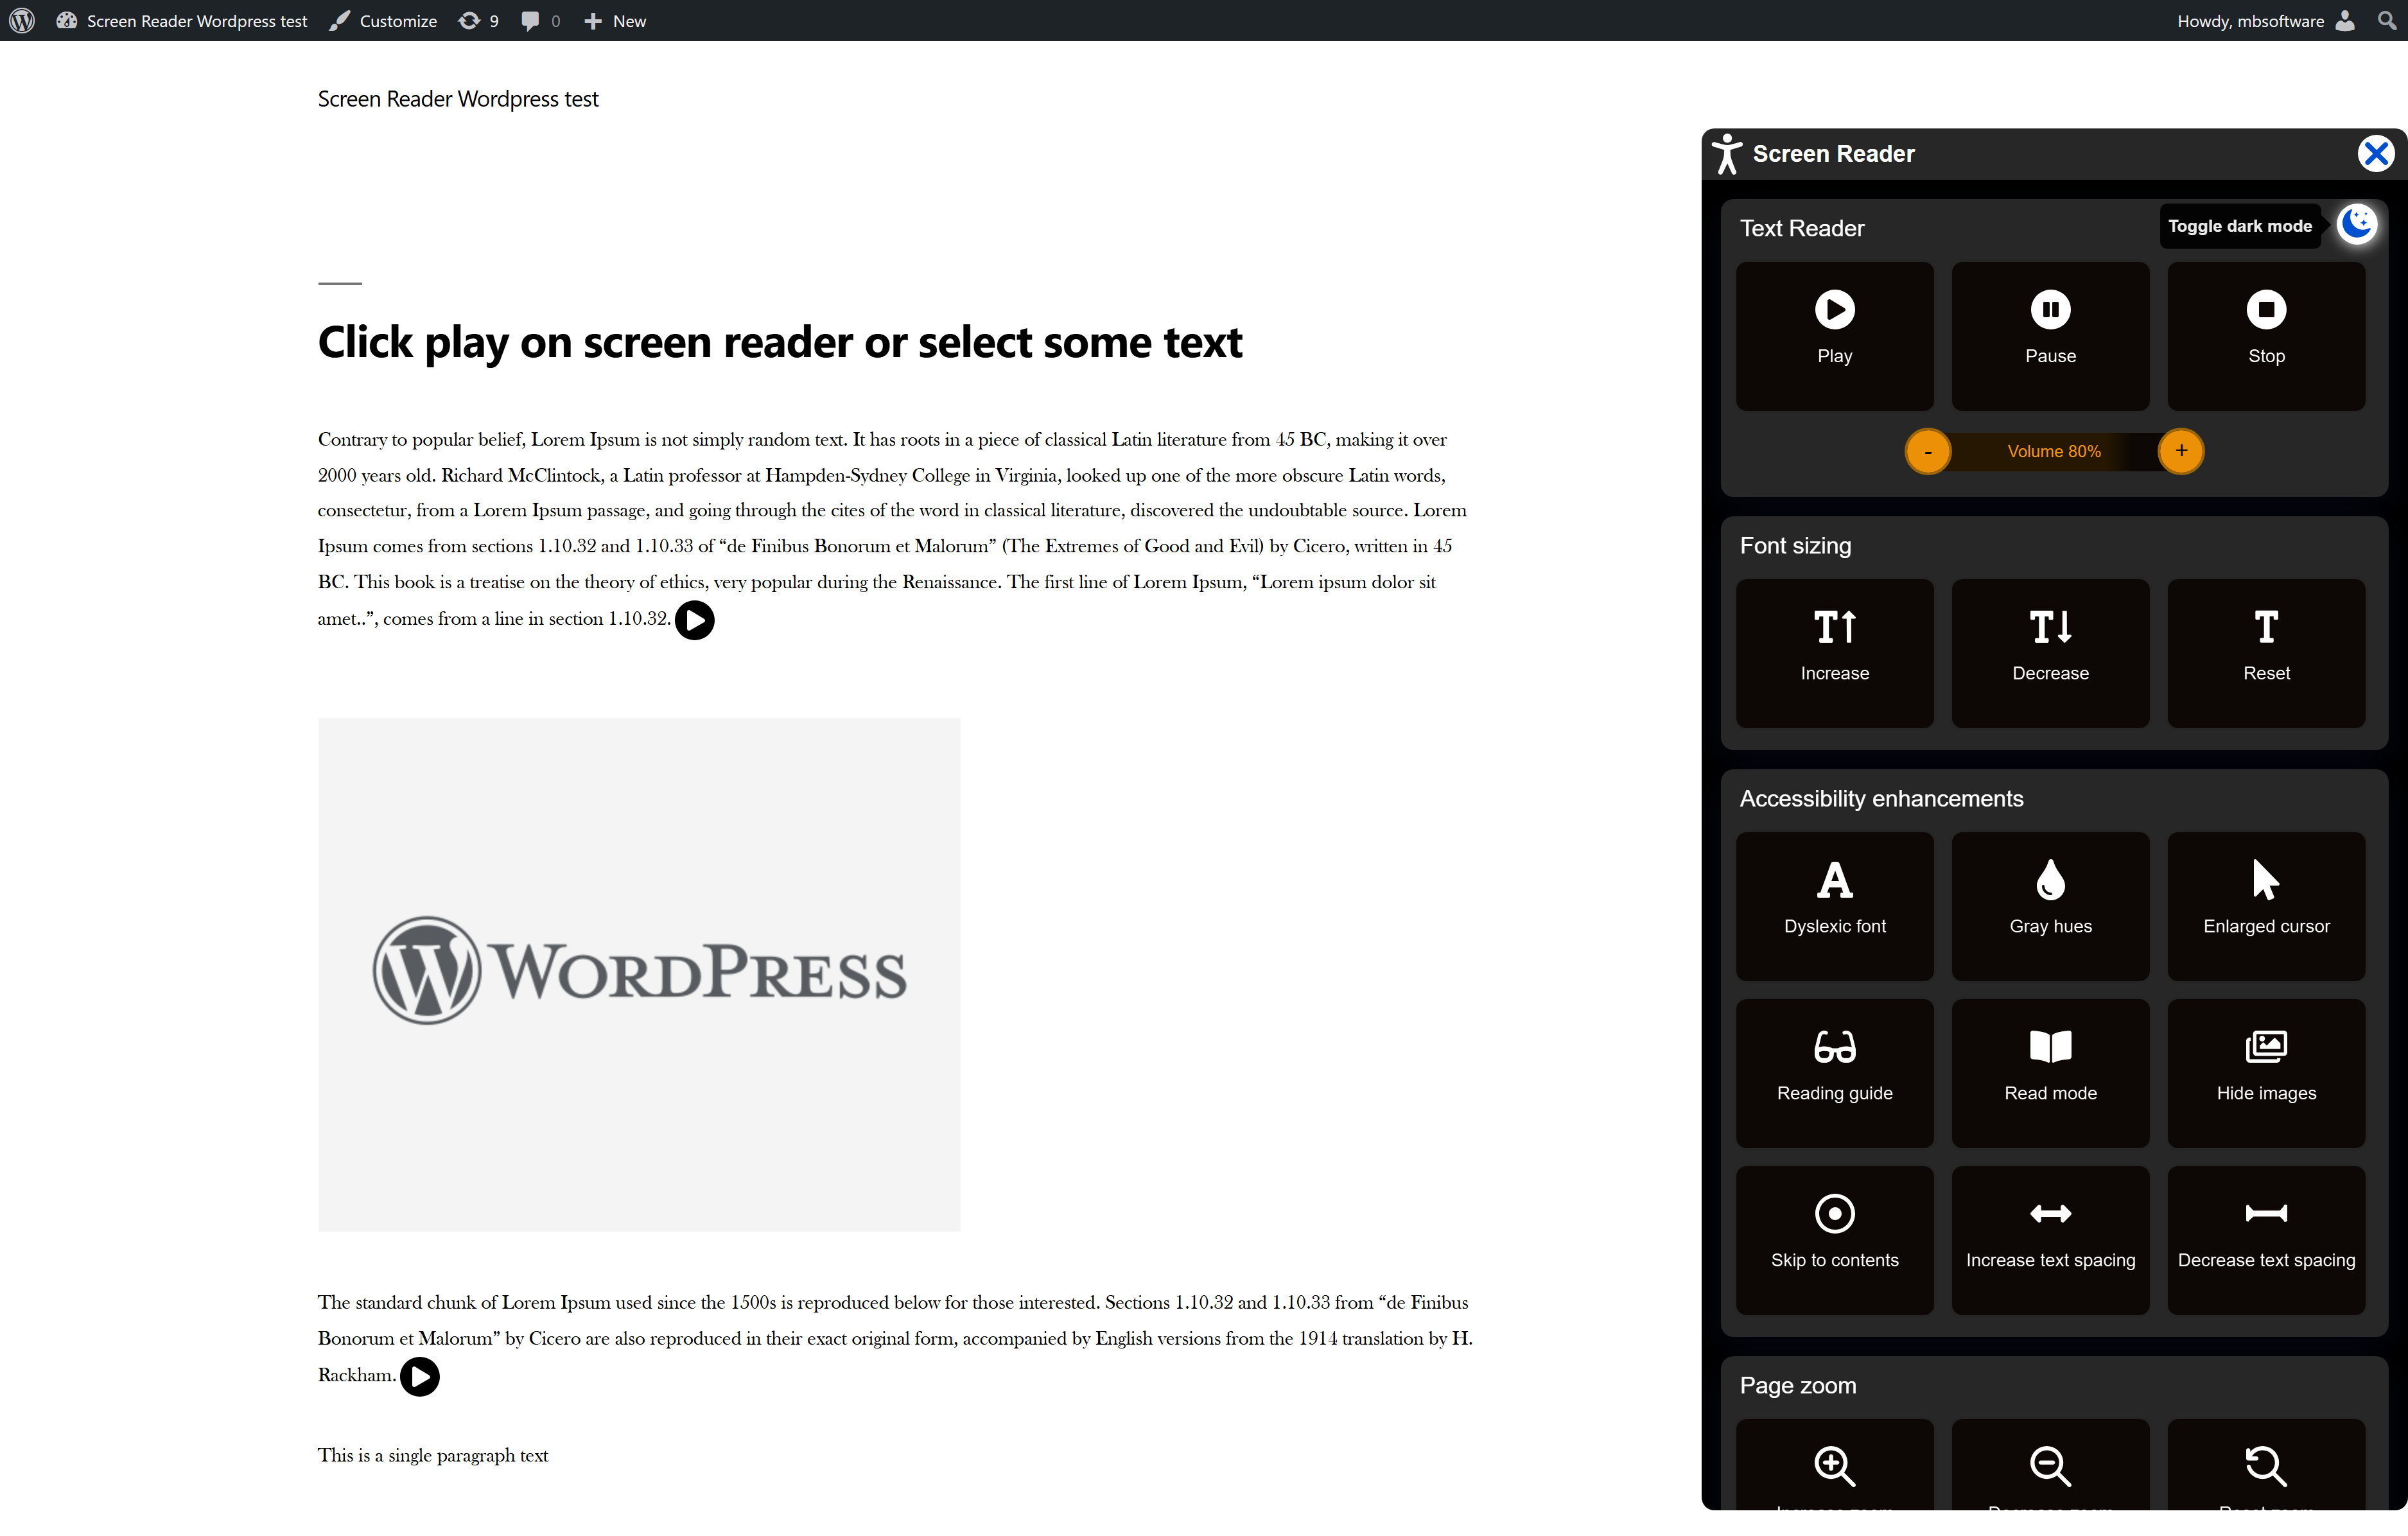Reset the font size
Image resolution: width=2408 pixels, height=1536 pixels.
(2265, 652)
